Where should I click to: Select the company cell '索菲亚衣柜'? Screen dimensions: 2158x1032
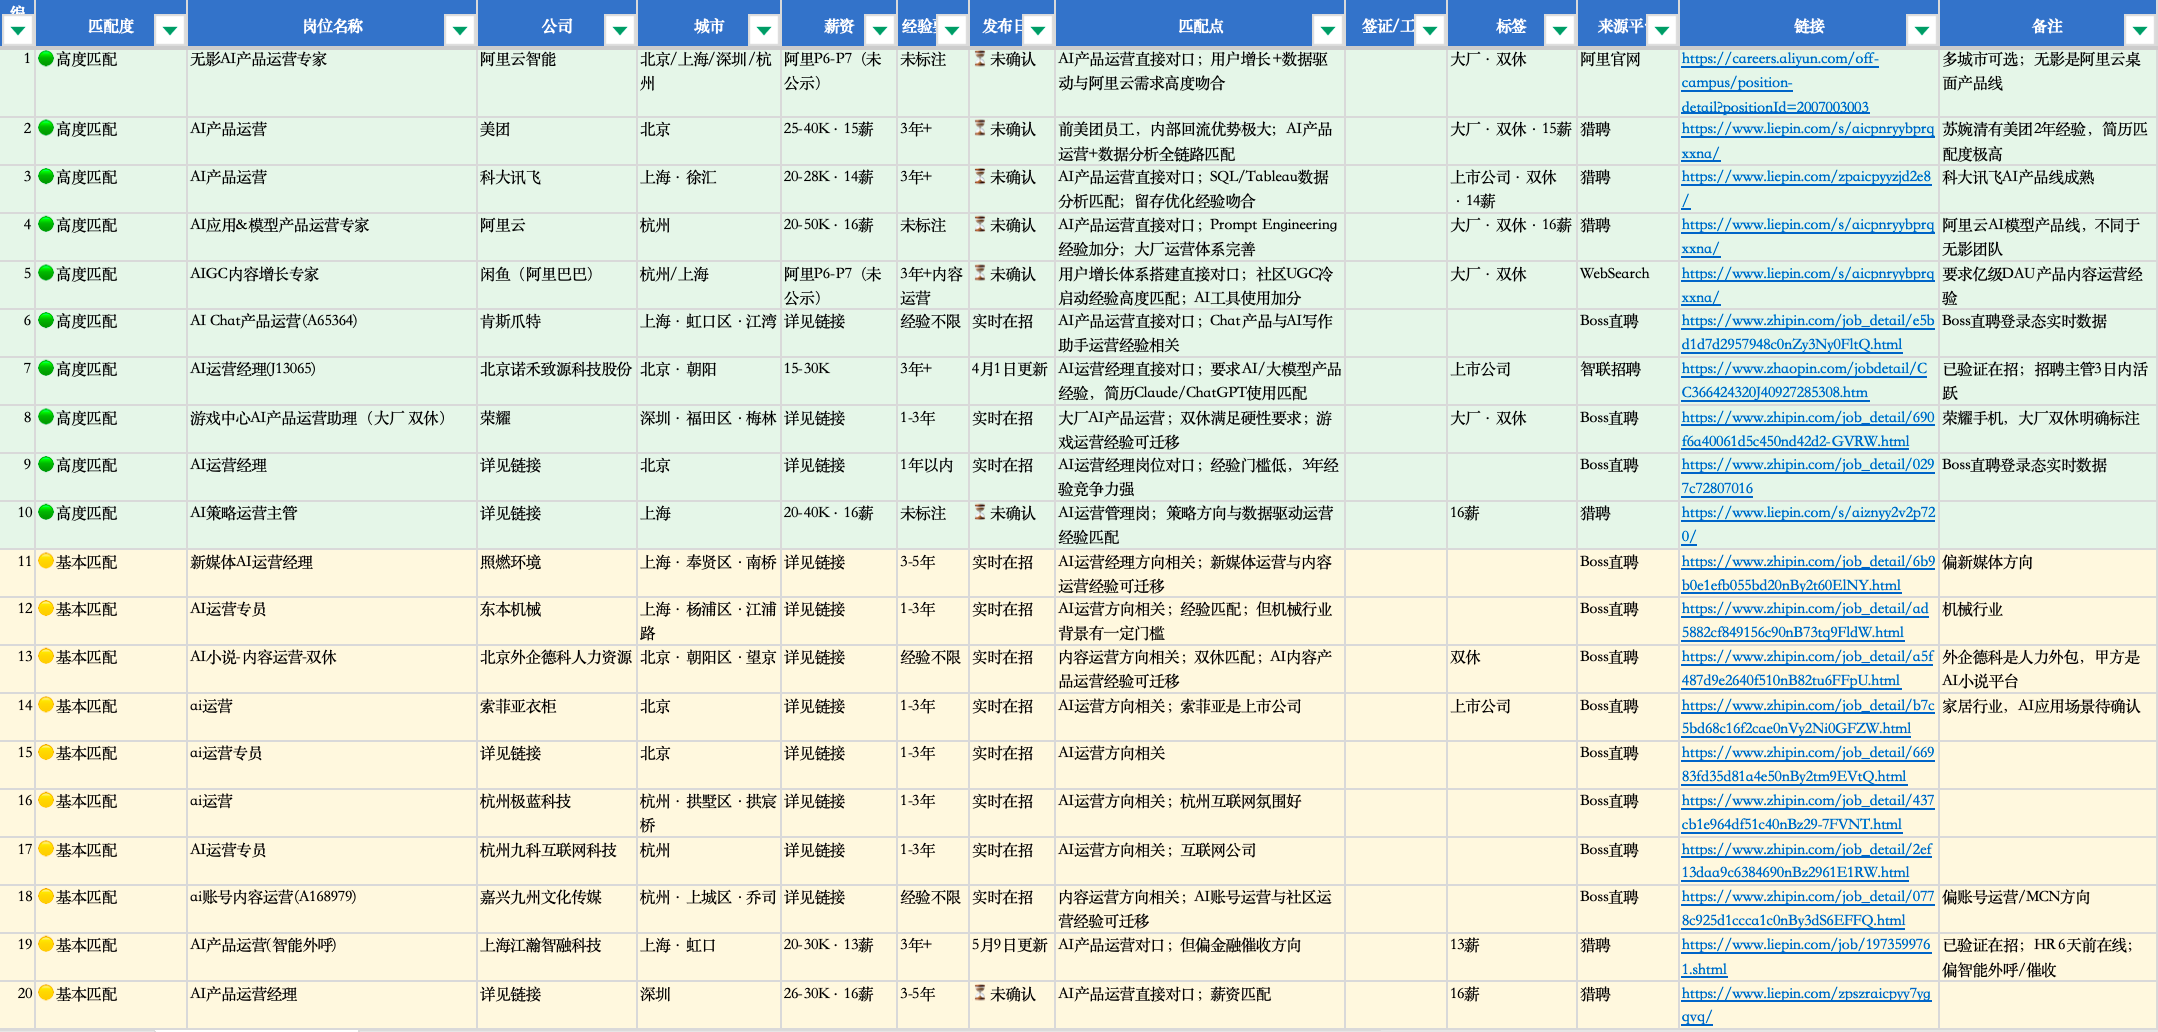(x=556, y=717)
